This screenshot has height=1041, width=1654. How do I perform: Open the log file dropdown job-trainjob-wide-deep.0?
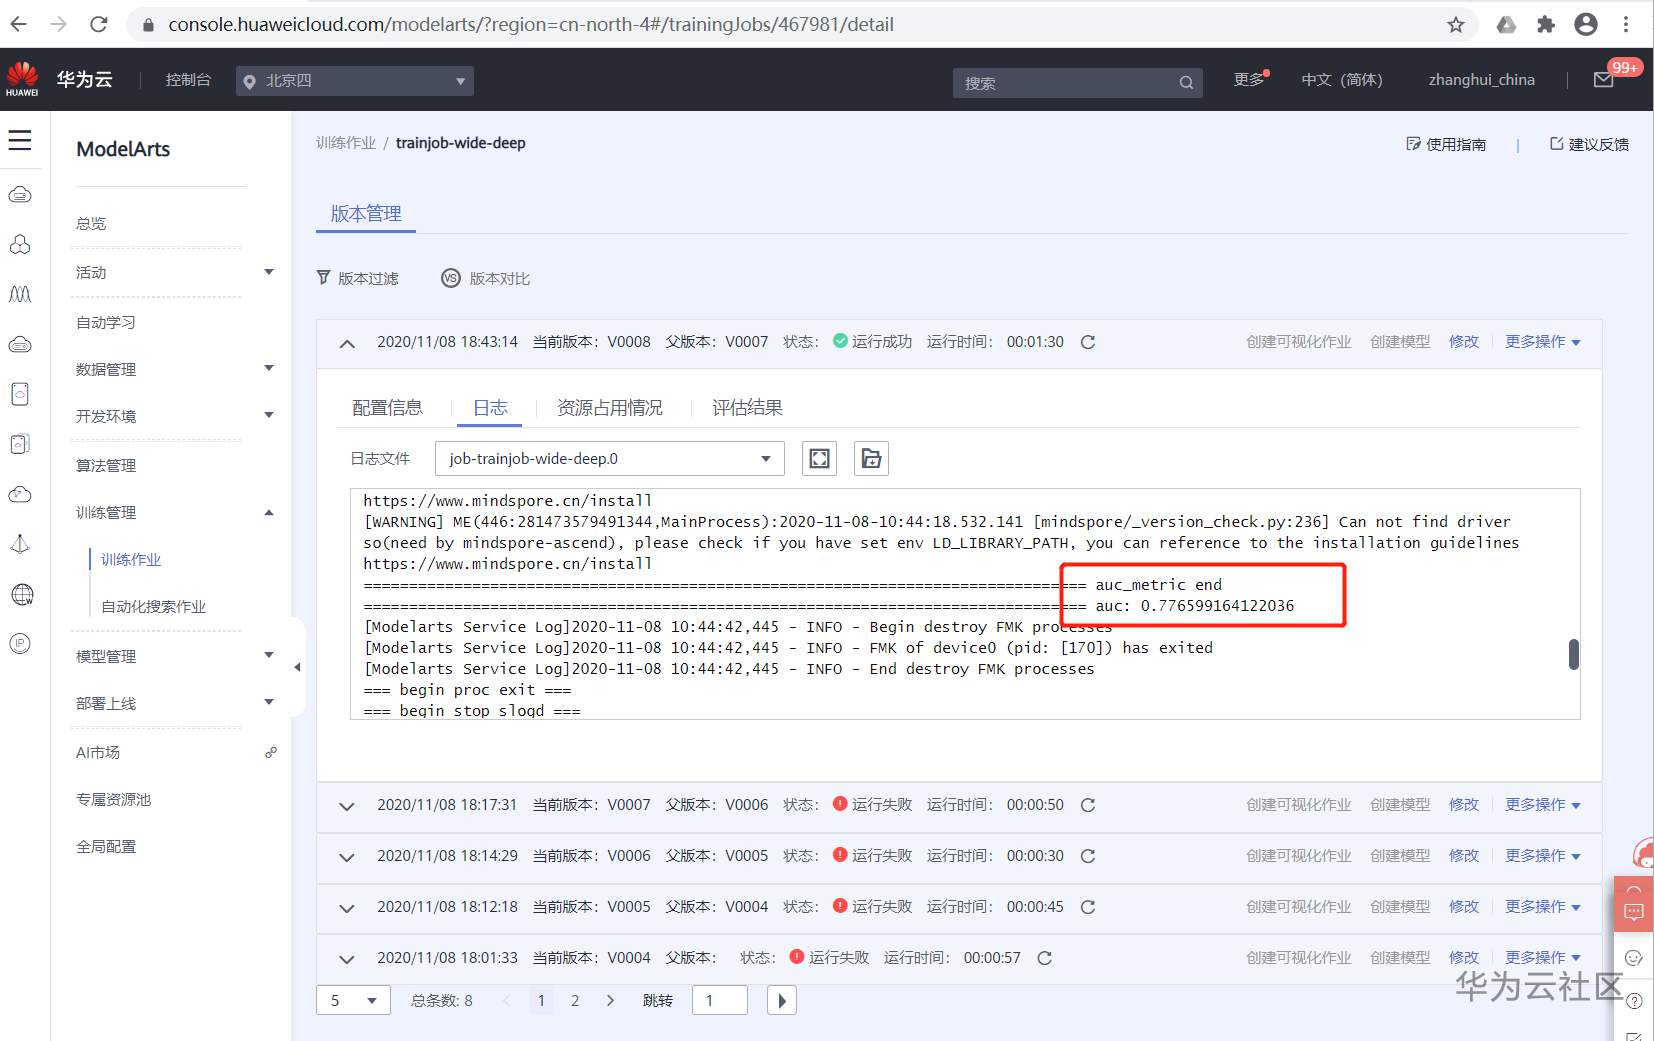point(610,459)
